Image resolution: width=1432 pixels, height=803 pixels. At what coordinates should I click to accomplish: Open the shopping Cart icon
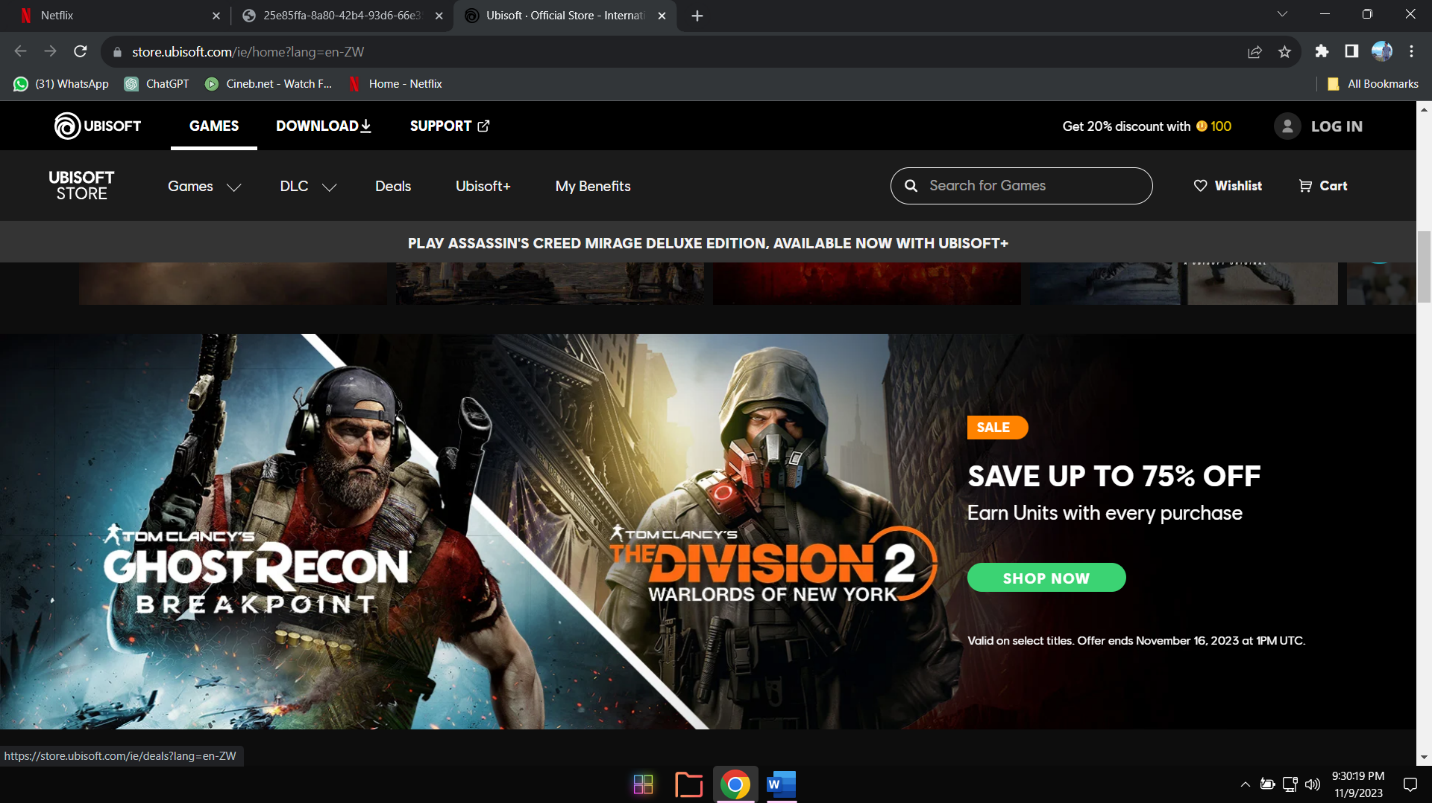click(1305, 186)
